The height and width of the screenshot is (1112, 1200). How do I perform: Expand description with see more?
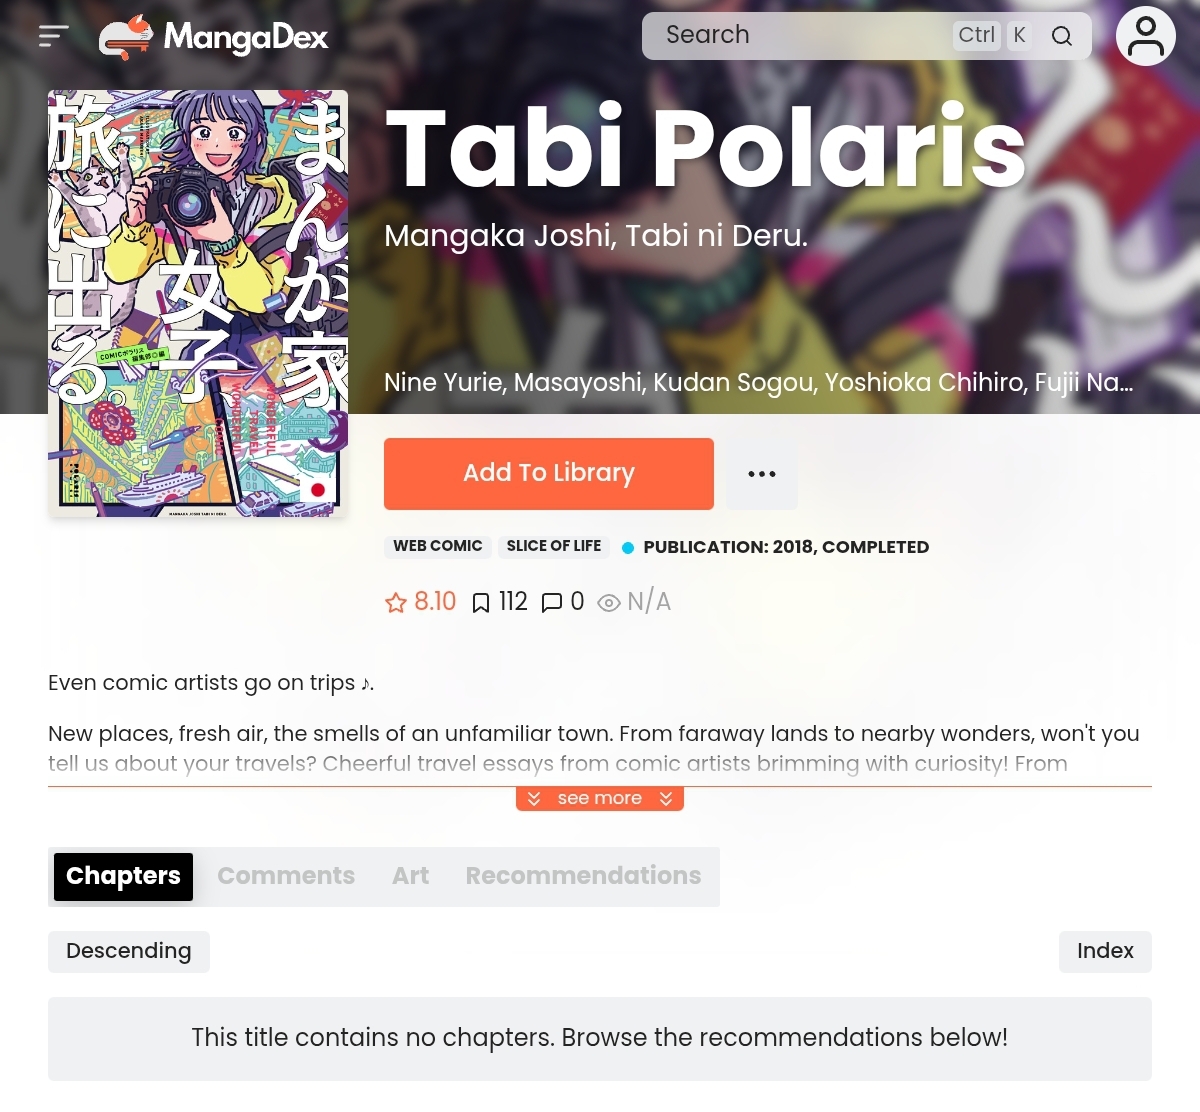(x=600, y=798)
